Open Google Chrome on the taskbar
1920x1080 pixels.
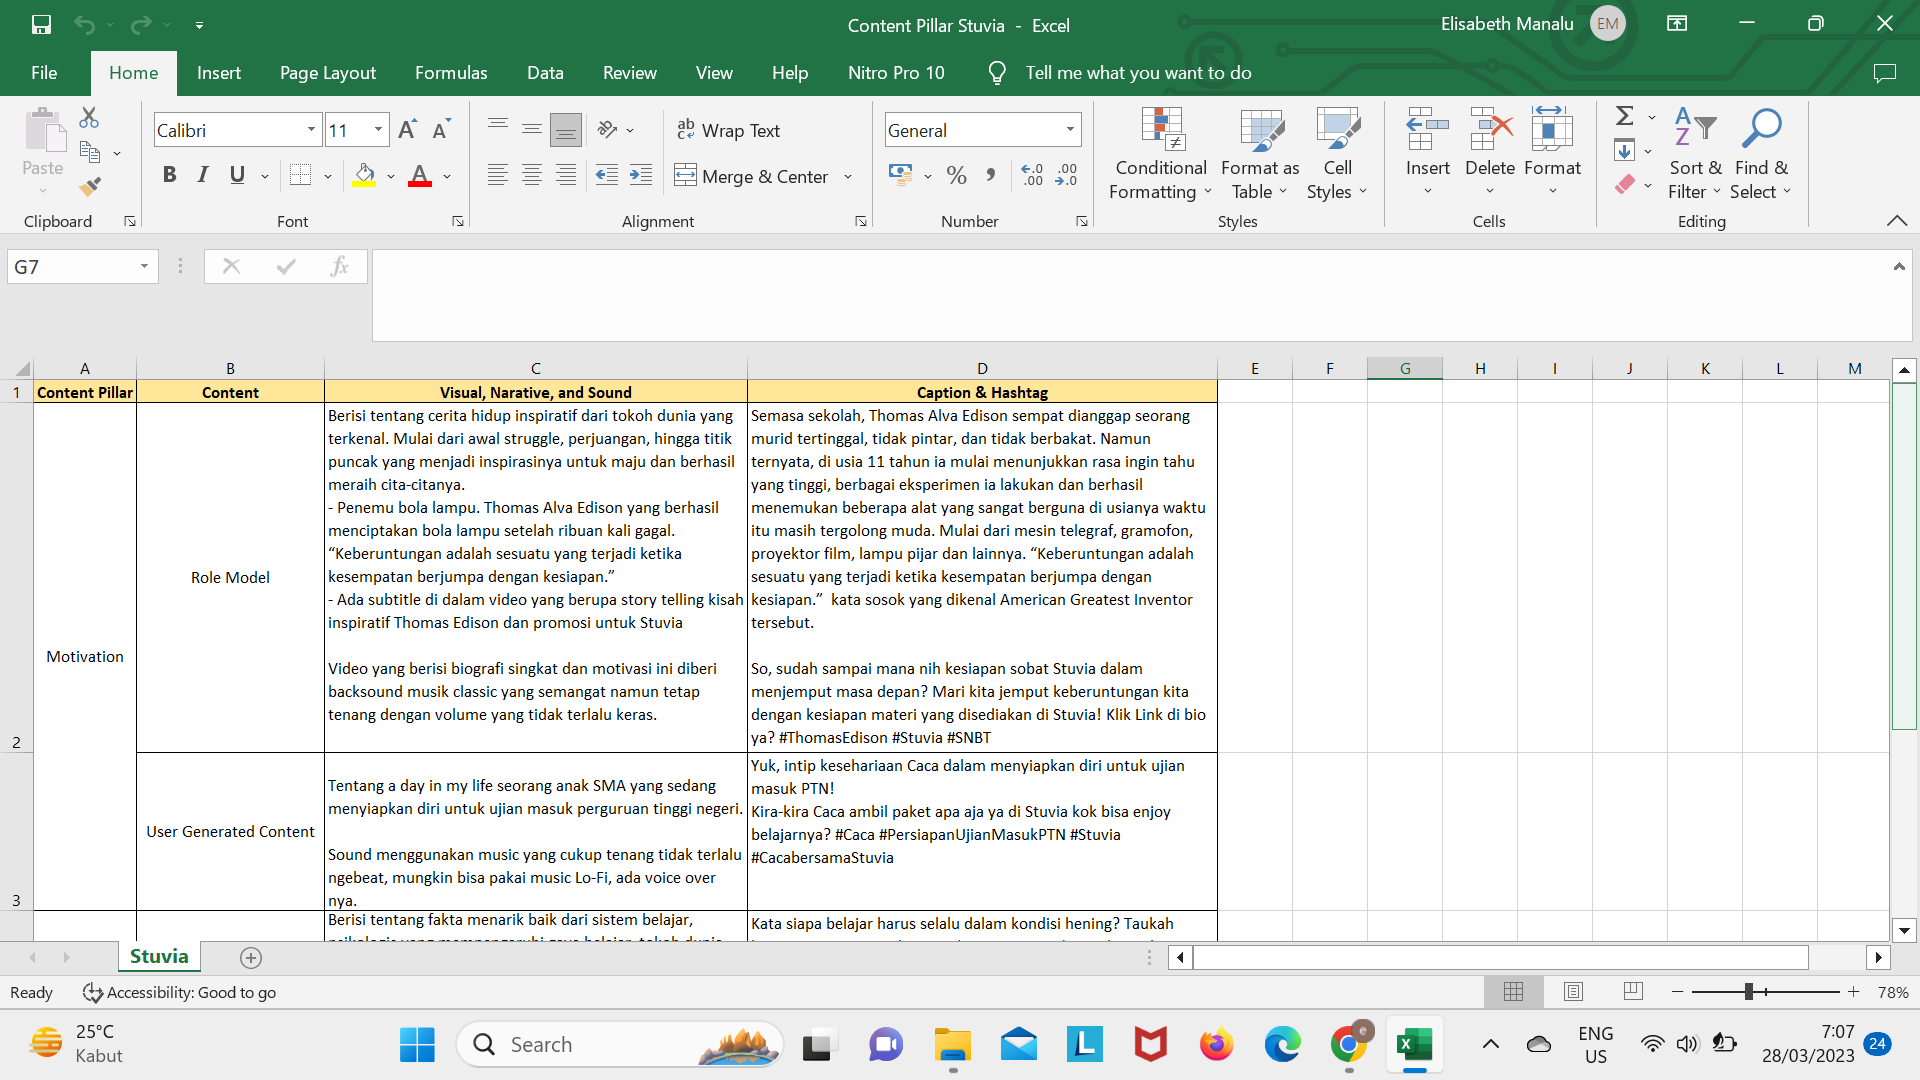[x=1348, y=1045]
